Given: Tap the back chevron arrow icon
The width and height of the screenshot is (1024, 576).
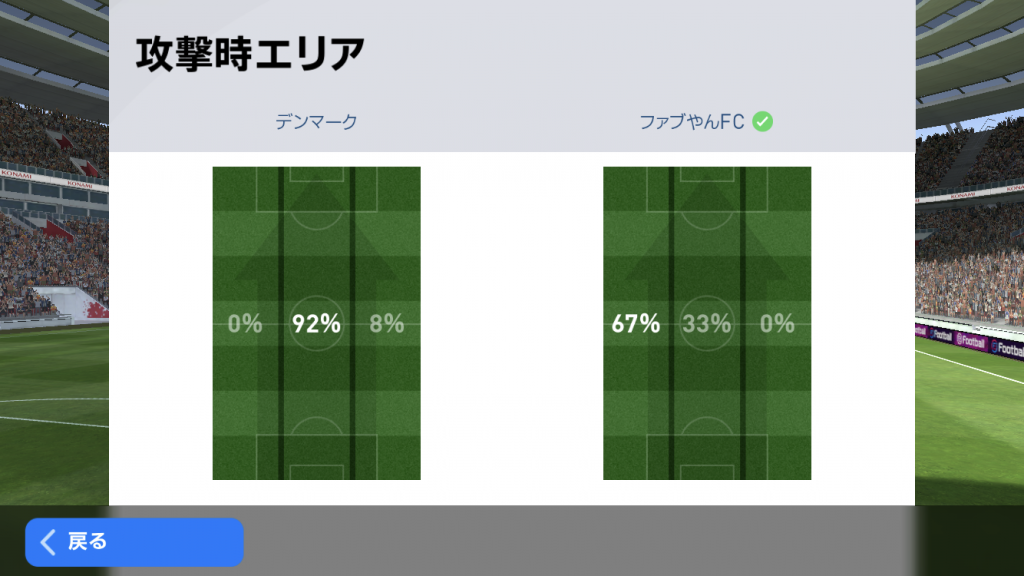Looking at the screenshot, I should pyautogui.click(x=48, y=542).
